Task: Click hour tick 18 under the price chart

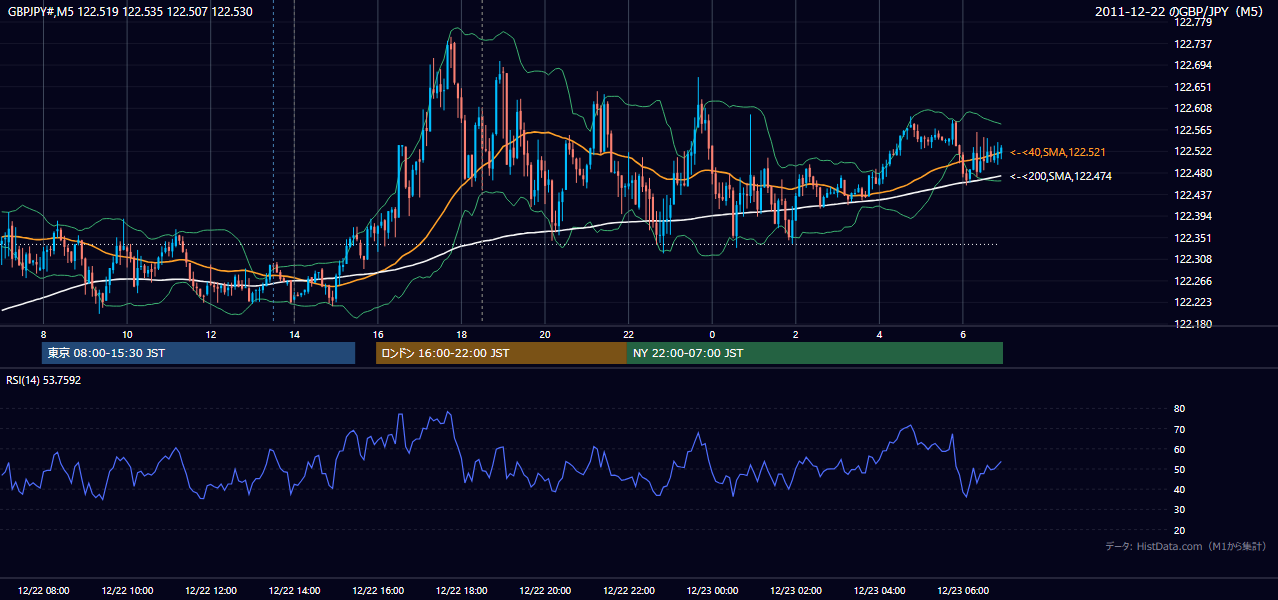Action: point(461,334)
